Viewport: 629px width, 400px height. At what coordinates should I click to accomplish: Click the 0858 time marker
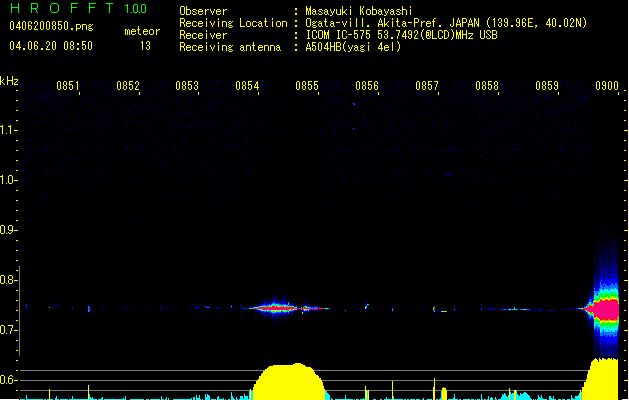click(487, 86)
